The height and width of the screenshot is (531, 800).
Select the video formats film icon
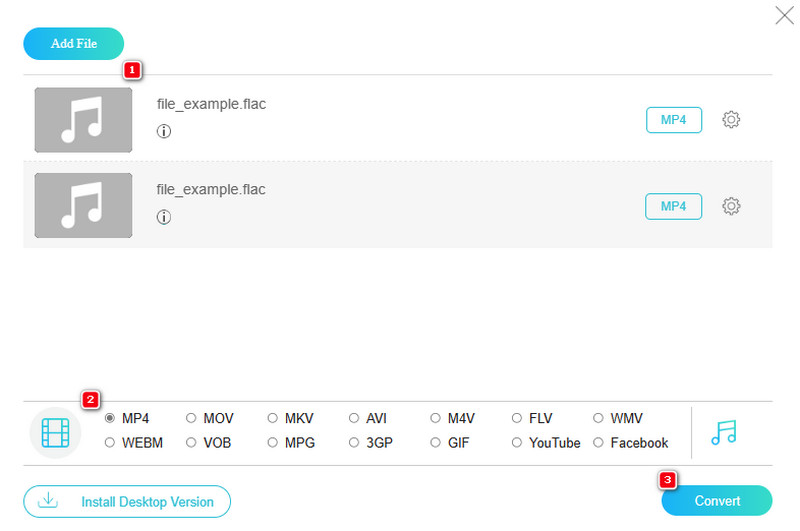(56, 432)
